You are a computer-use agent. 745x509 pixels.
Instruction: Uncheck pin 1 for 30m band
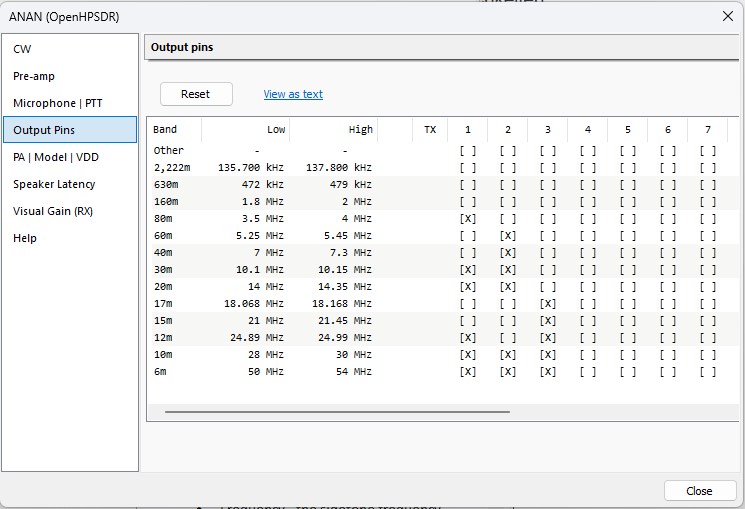click(x=468, y=269)
